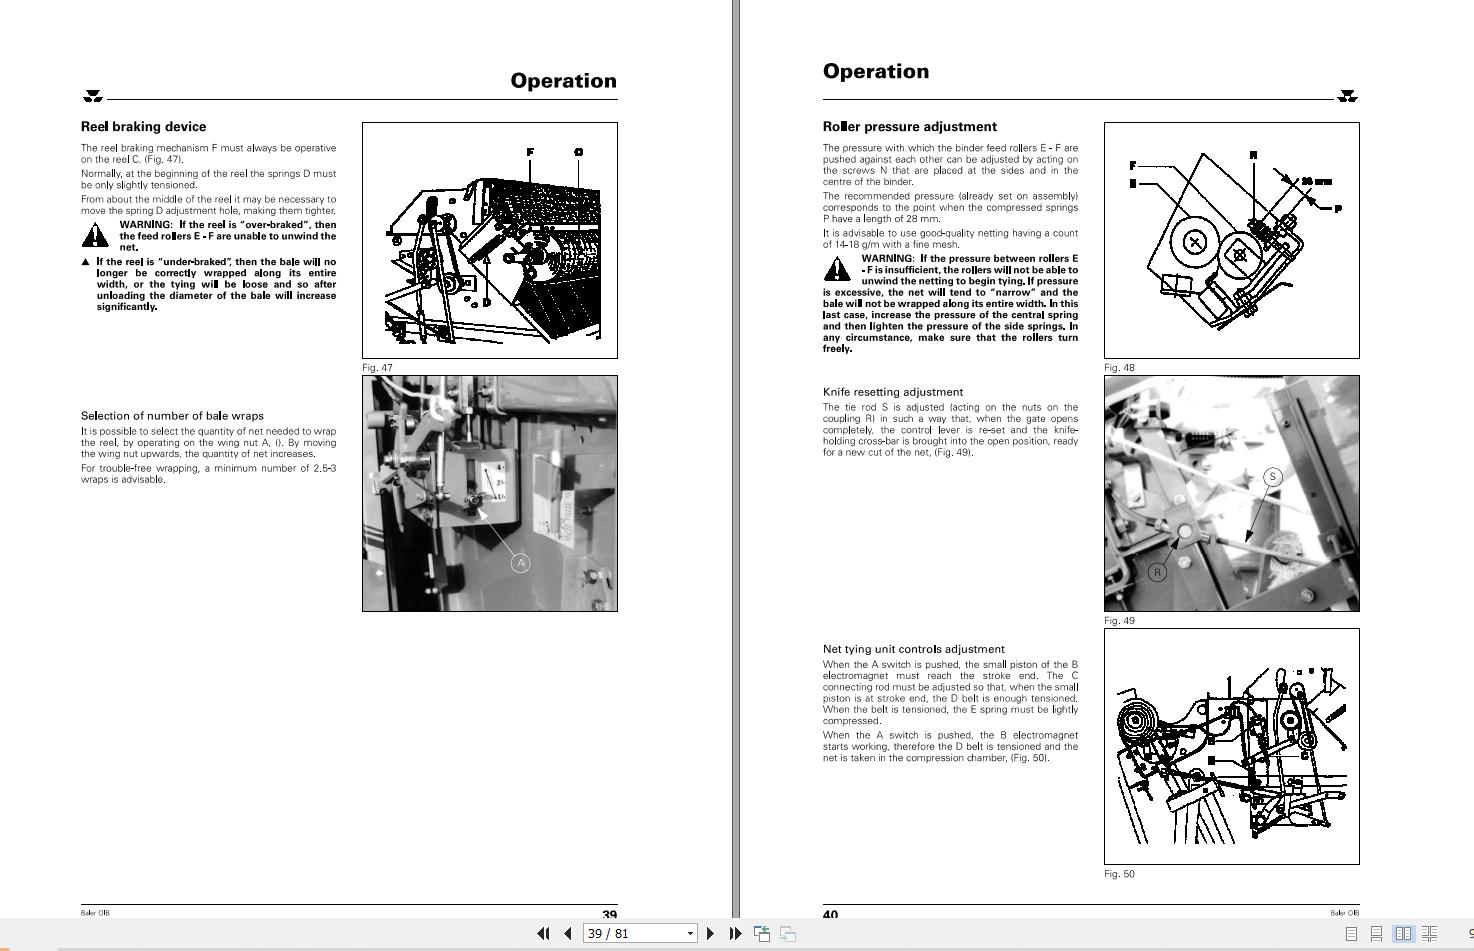This screenshot has width=1474, height=951.
Task: Select the Fig. 48 roller diagram
Action: [x=1231, y=239]
